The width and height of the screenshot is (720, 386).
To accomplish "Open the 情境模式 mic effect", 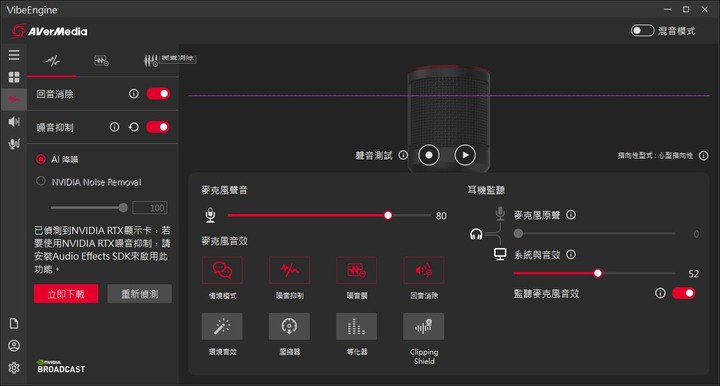I will pyautogui.click(x=222, y=270).
